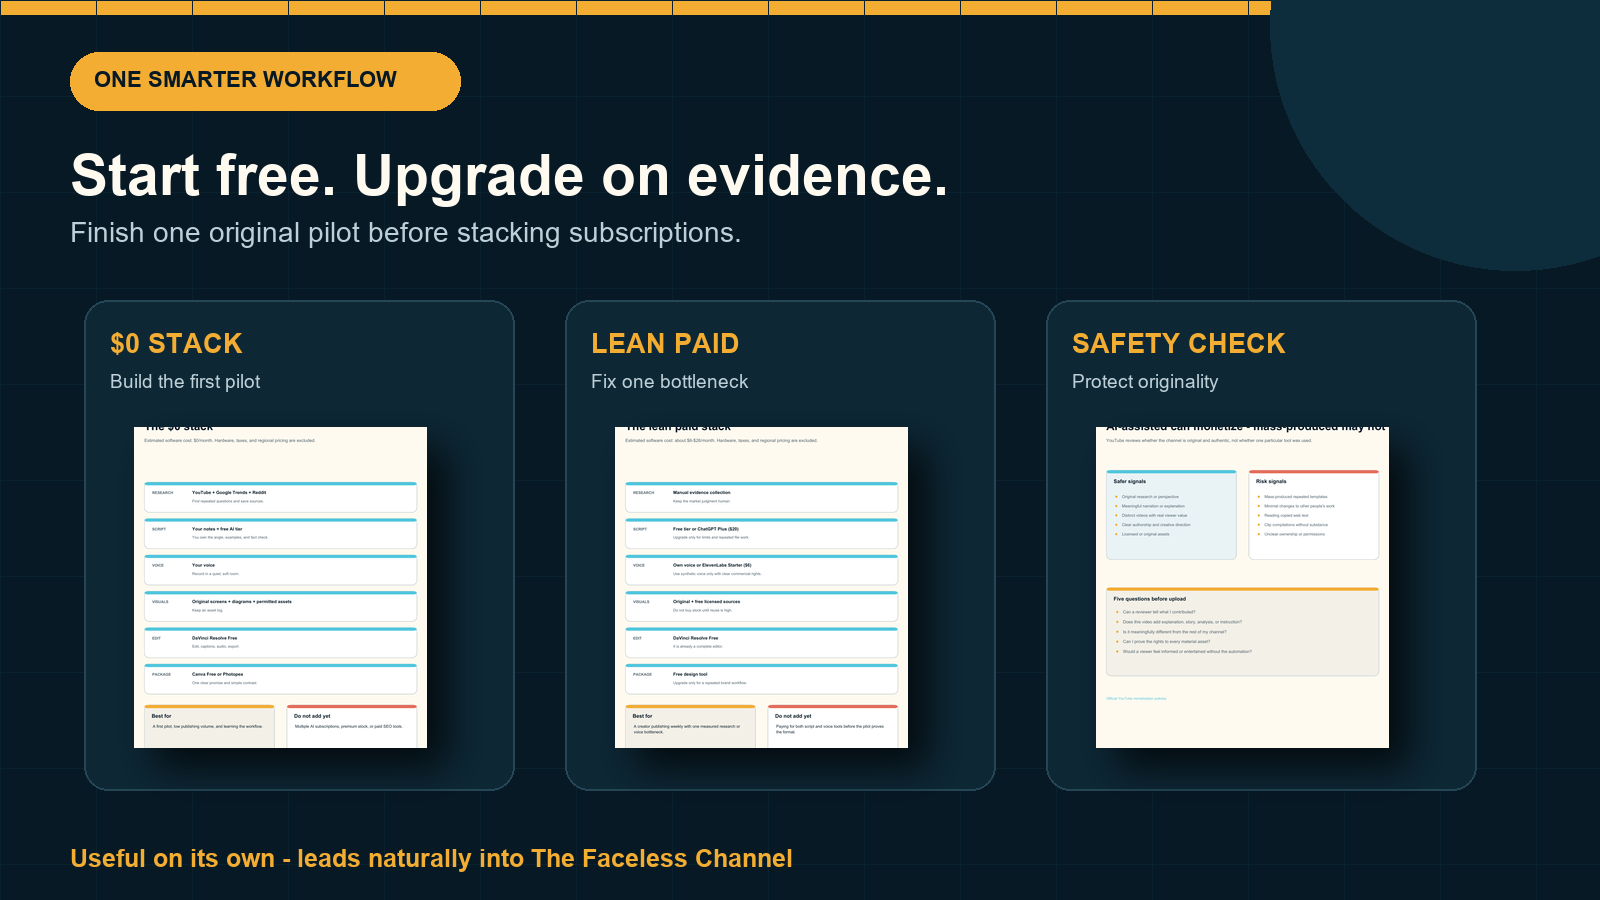1600x900 pixels.
Task: Open the safety check document thumbnail
Action: [x=1242, y=587]
